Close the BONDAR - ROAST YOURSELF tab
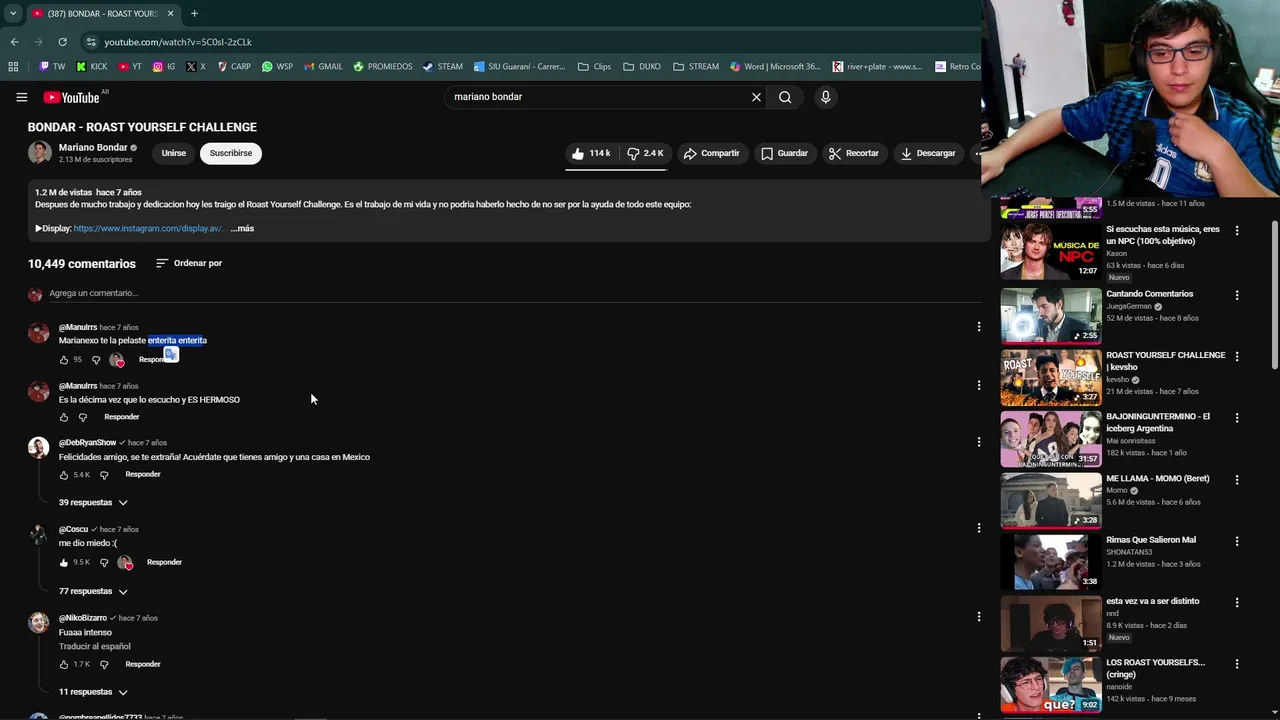 170,13
